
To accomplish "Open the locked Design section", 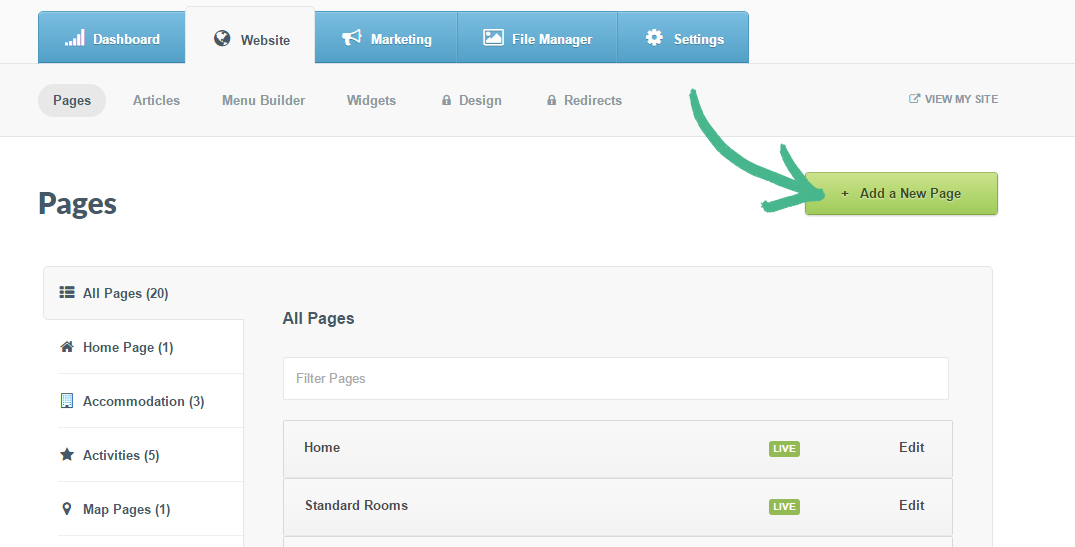I will (x=471, y=100).
